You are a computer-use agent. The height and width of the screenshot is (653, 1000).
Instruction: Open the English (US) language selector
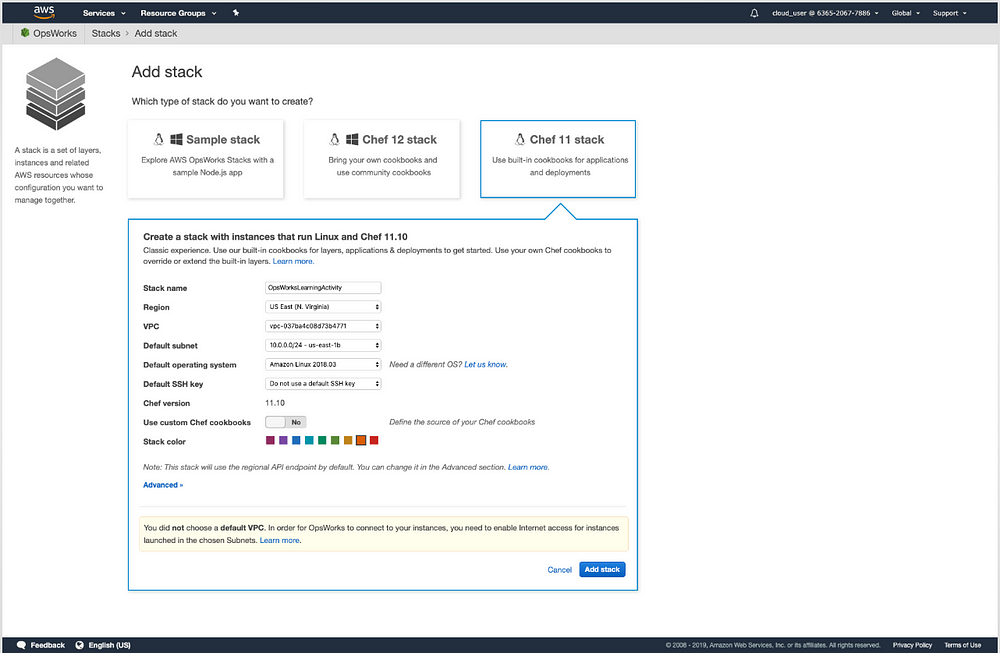click(109, 645)
